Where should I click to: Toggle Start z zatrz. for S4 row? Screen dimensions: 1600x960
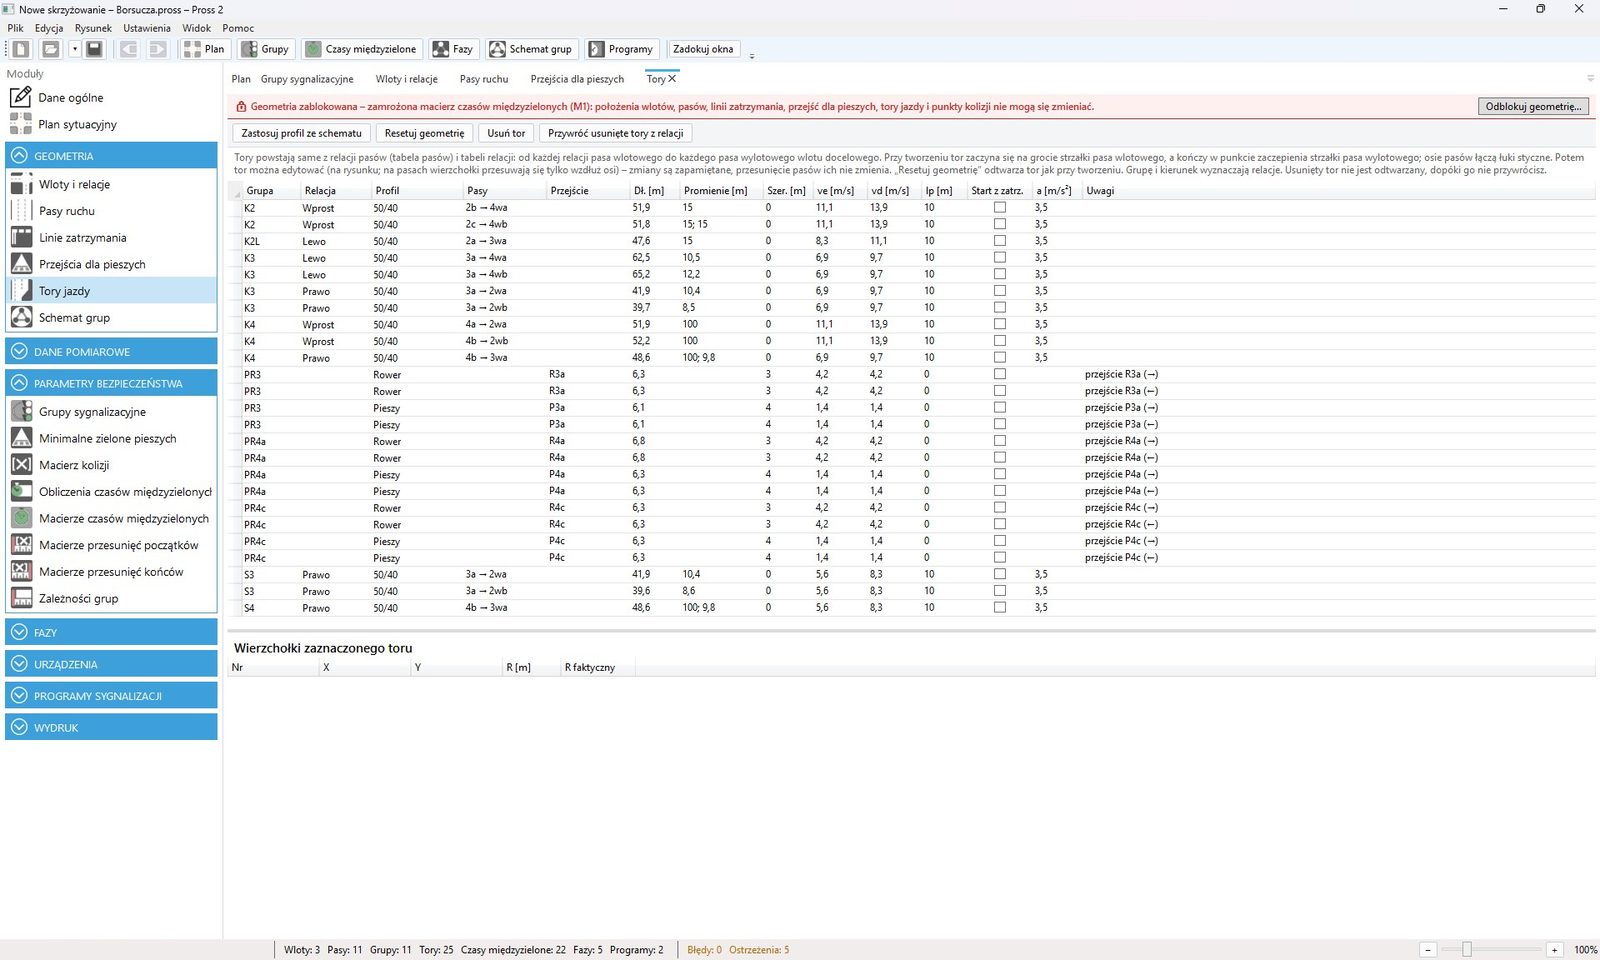click(999, 607)
